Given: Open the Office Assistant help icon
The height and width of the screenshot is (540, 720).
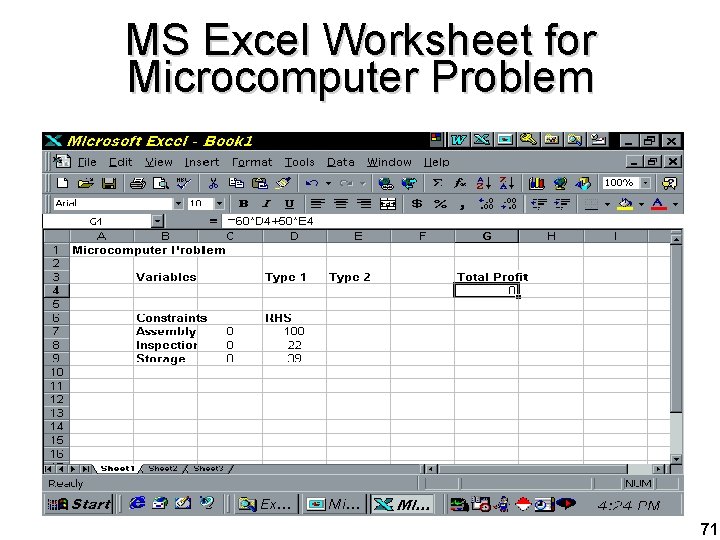Looking at the screenshot, I should [x=669, y=183].
